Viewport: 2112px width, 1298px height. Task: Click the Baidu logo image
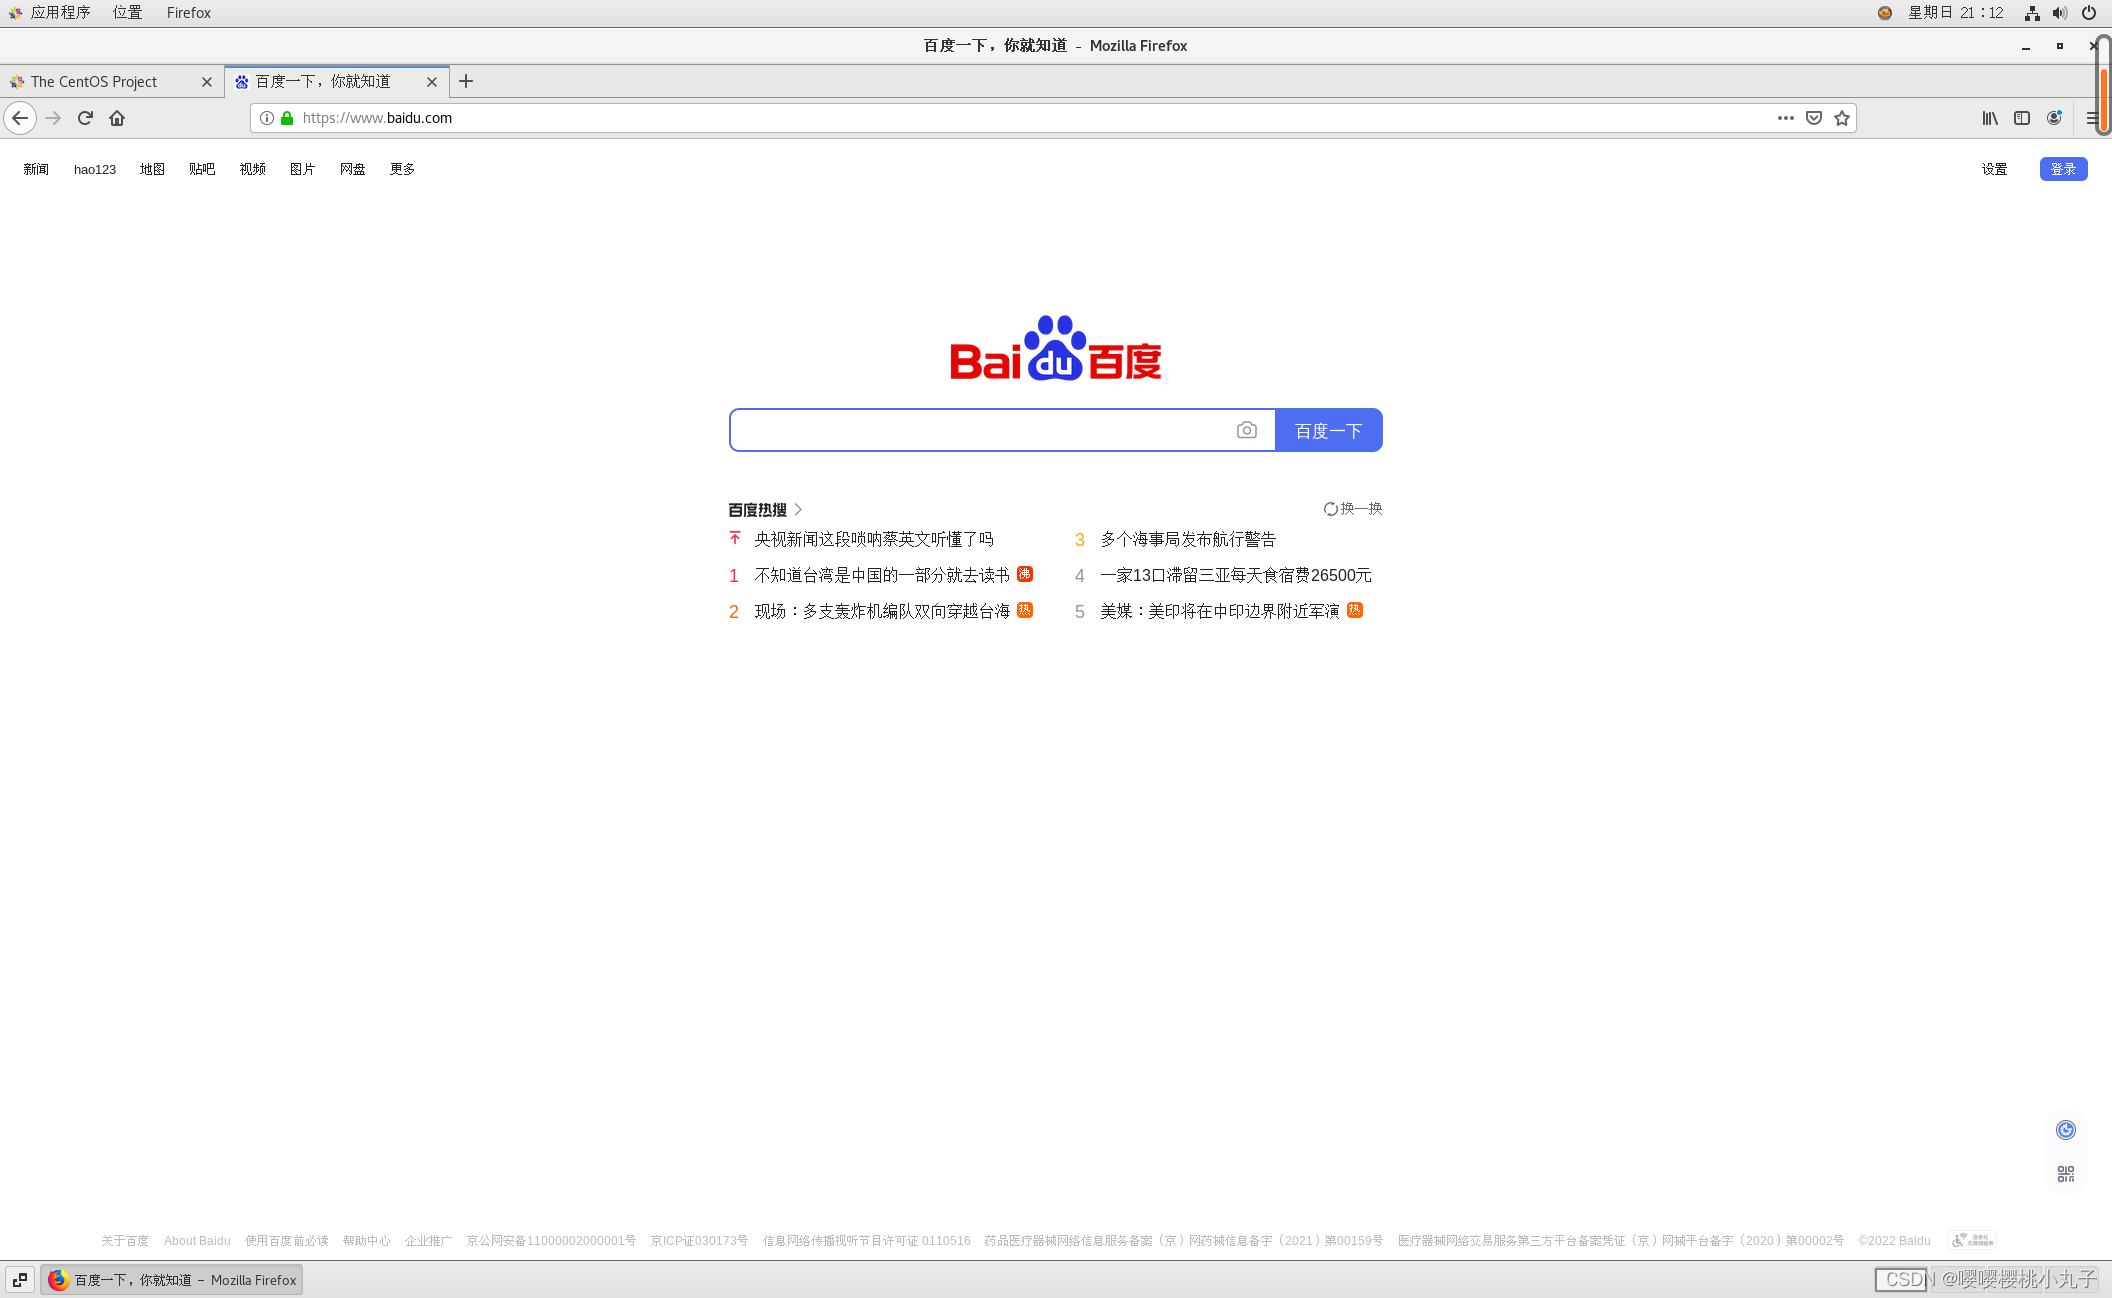point(1056,348)
